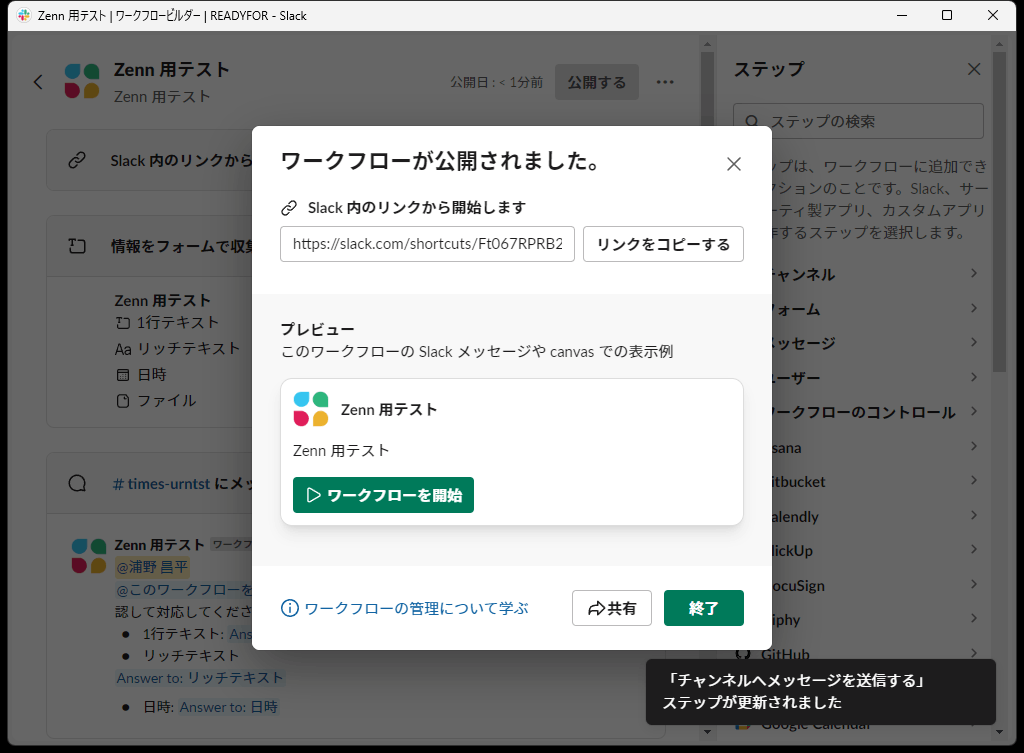Publish the workflow via 公開する
The image size is (1024, 753).
(x=596, y=82)
